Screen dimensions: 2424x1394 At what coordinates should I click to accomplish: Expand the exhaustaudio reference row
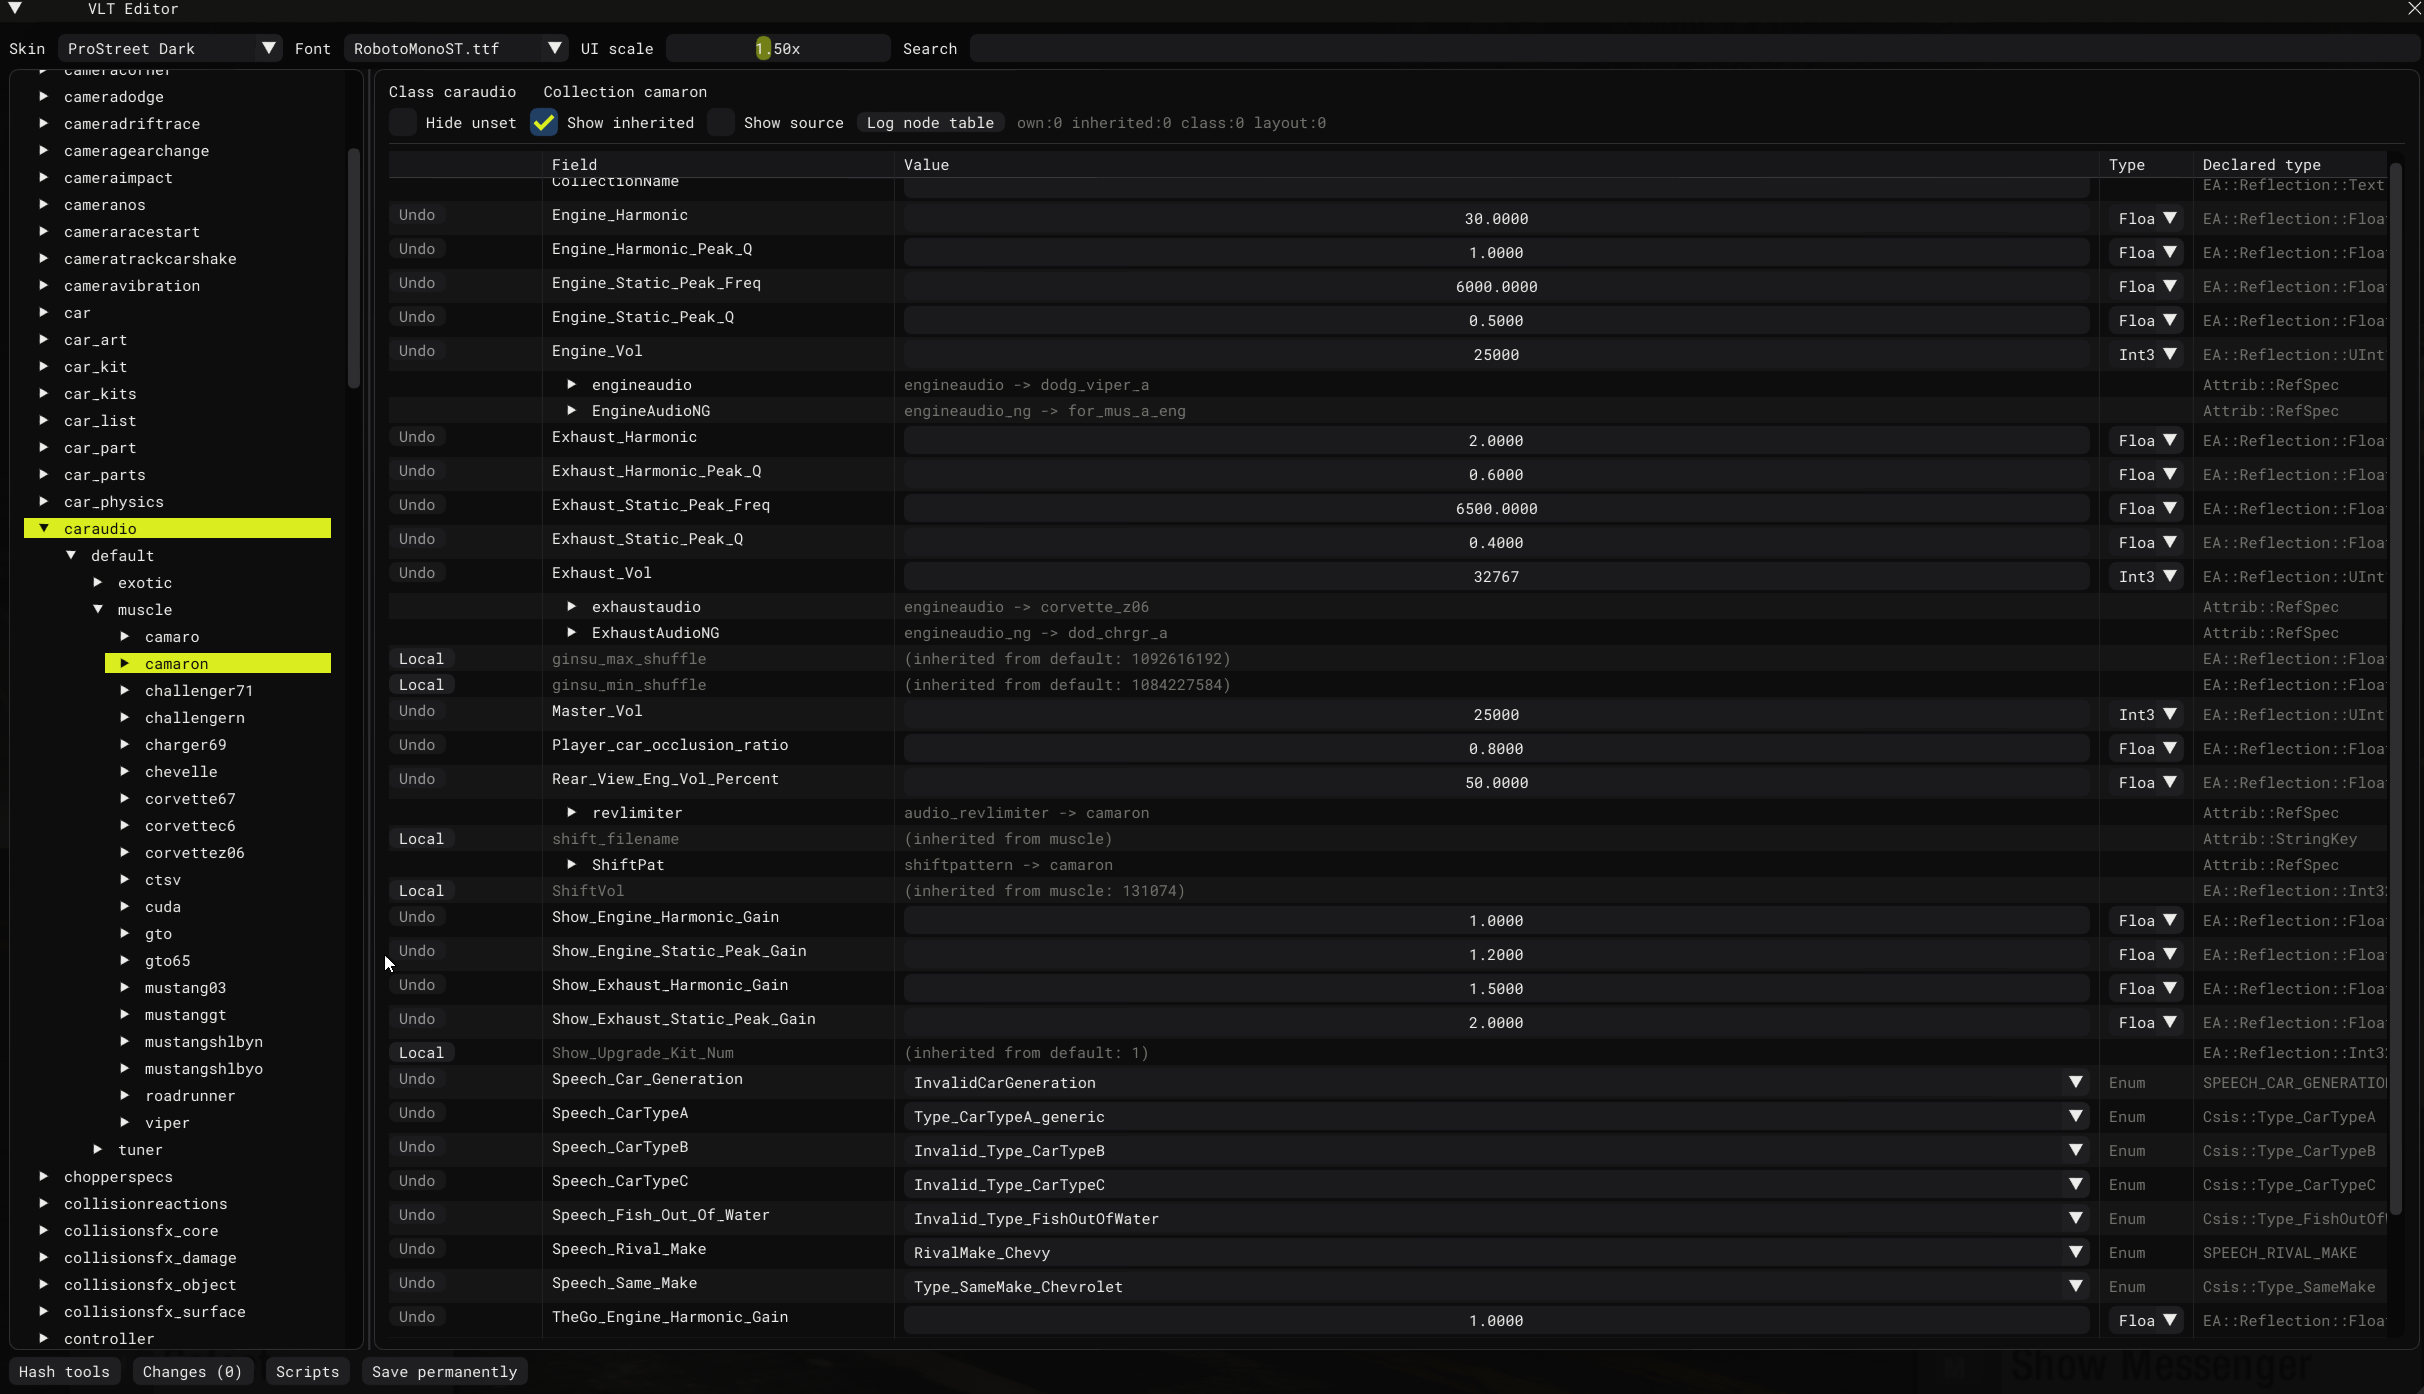572,606
